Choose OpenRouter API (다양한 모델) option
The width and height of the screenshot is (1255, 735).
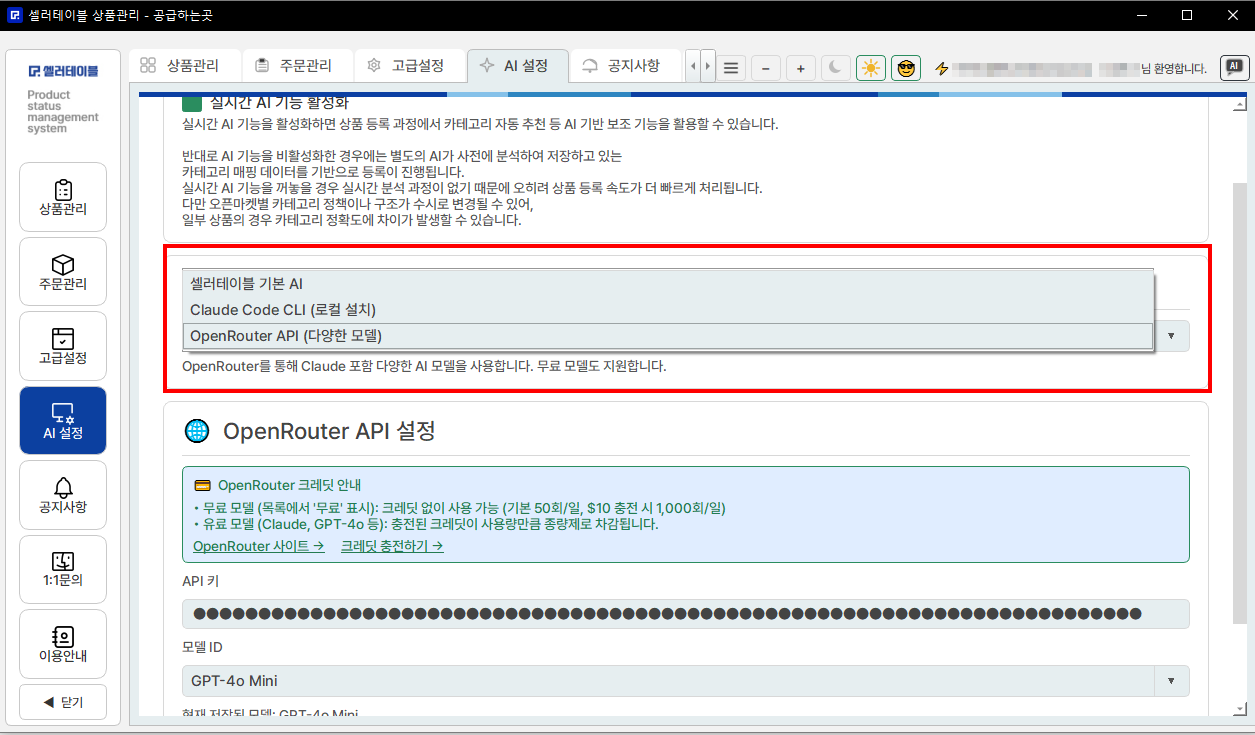[668, 336]
